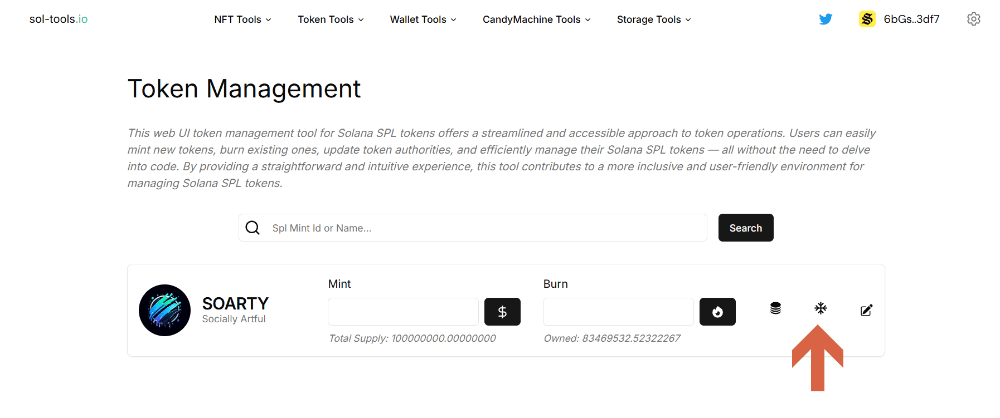Focus the Spl Mint Id search field
Image resolution: width=1000 pixels, height=418 pixels.
(485, 228)
